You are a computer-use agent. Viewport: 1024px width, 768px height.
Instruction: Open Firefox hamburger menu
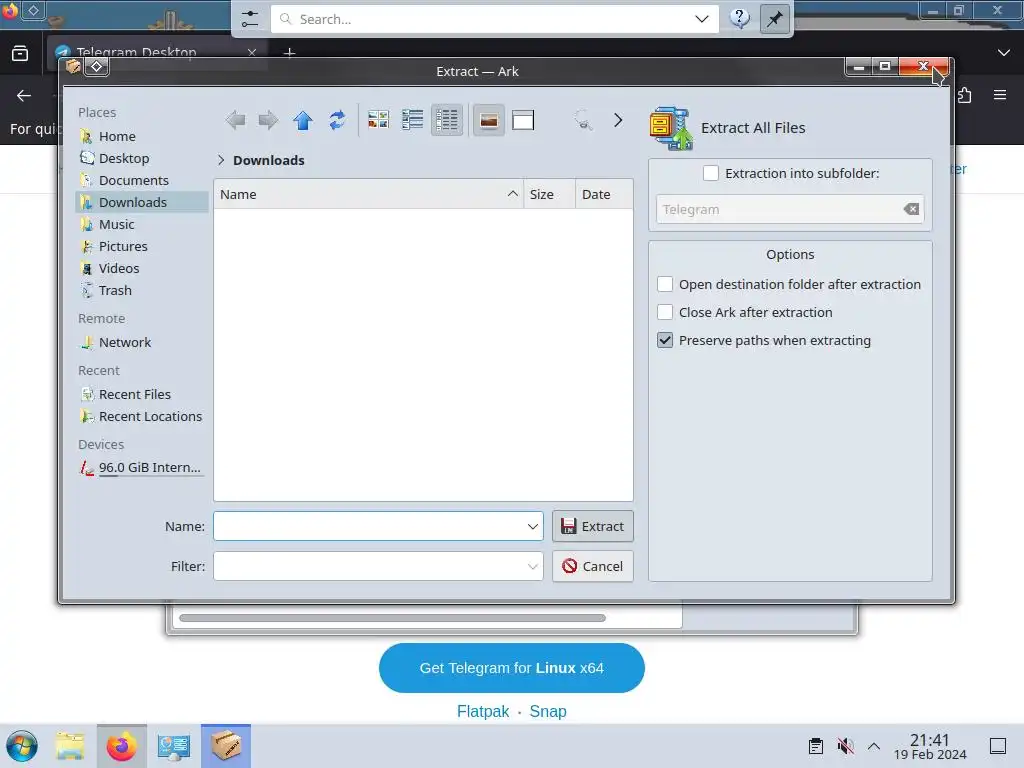tap(999, 95)
